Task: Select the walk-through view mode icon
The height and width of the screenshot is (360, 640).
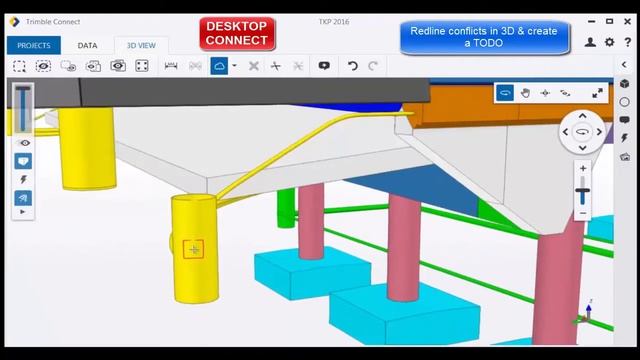Action: 565,93
